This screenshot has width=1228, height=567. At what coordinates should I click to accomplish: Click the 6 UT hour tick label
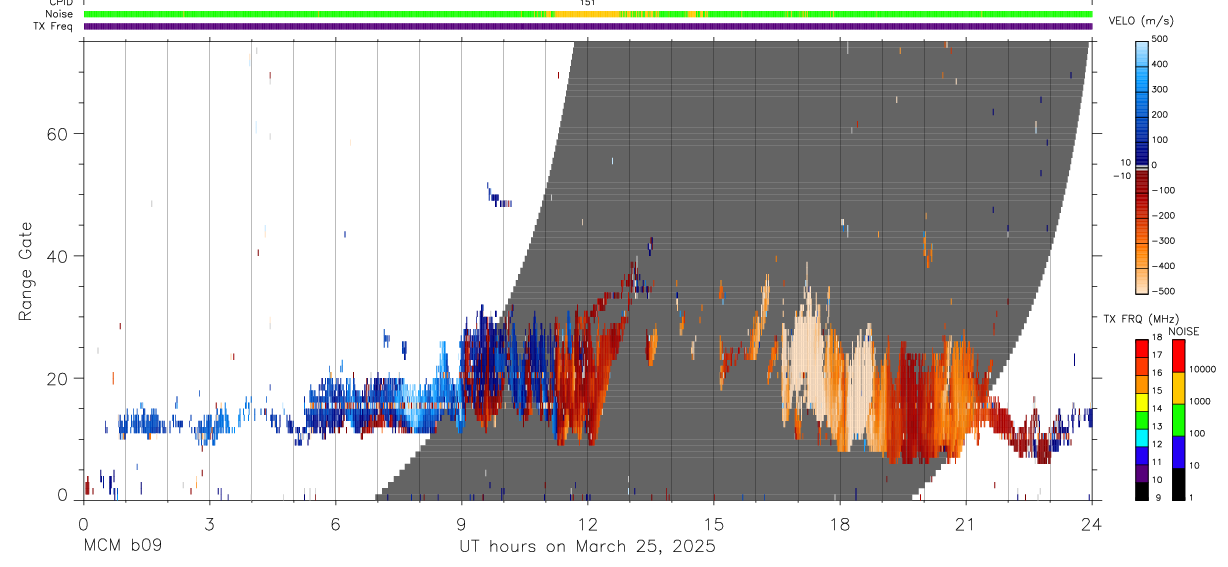click(335, 524)
